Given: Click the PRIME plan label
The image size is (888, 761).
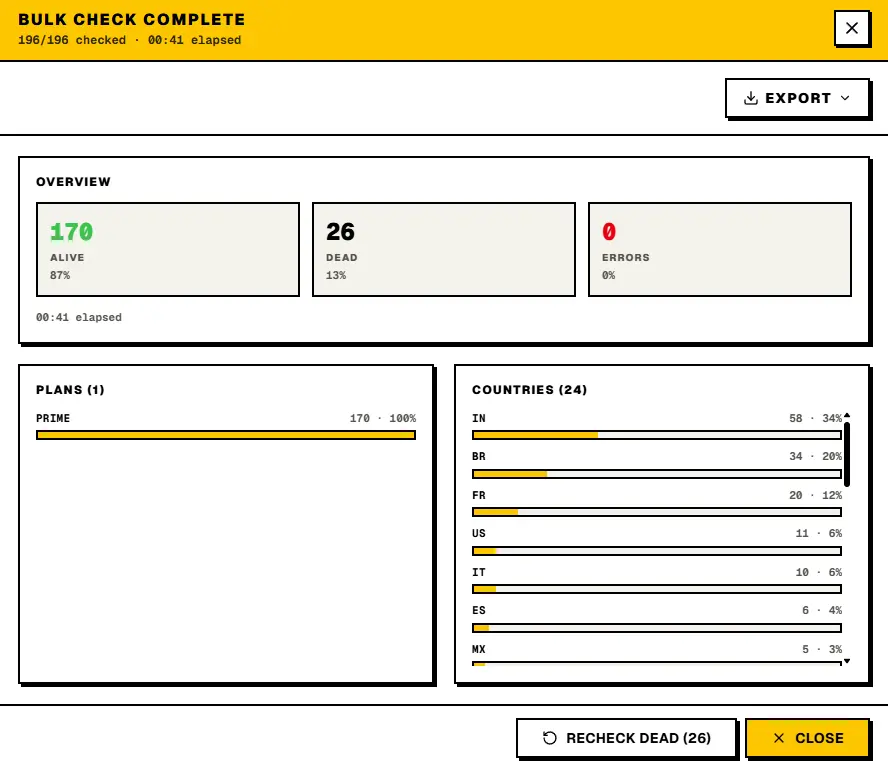Looking at the screenshot, I should pyautogui.click(x=53, y=418).
